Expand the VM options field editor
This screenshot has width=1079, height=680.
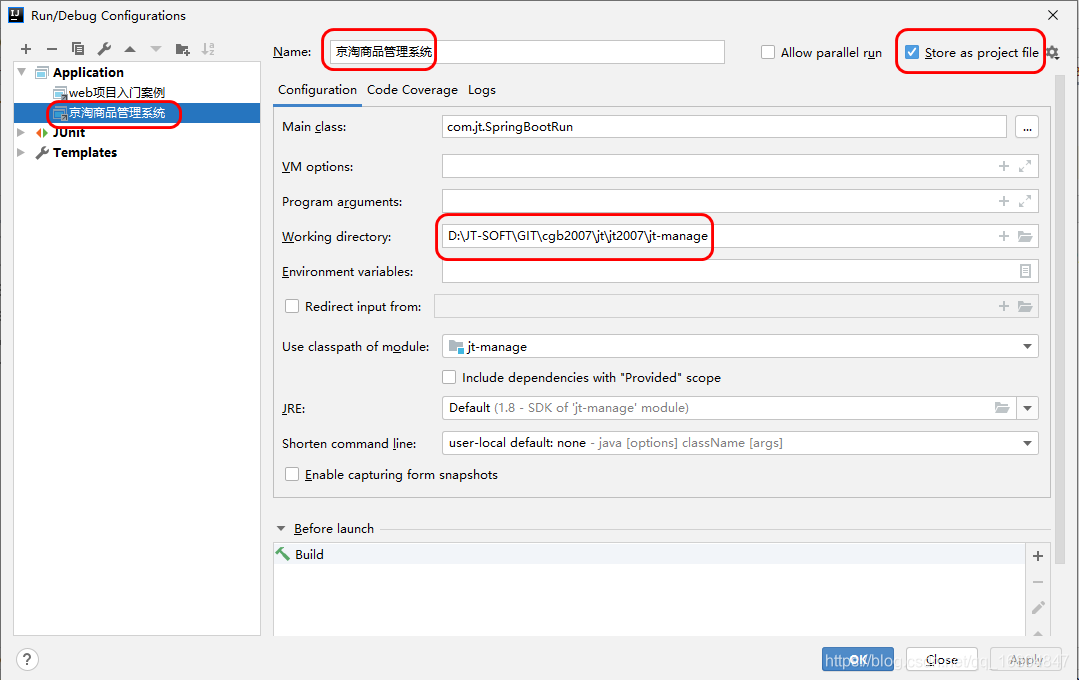1025,166
